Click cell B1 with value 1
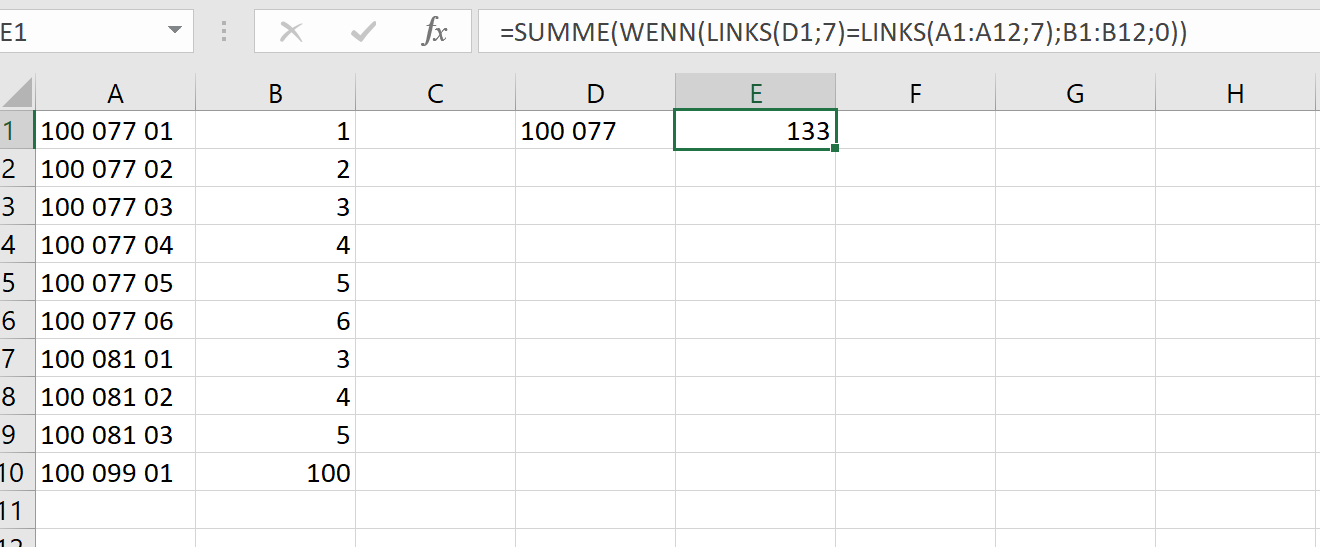This screenshot has width=1320, height=547. [276, 131]
